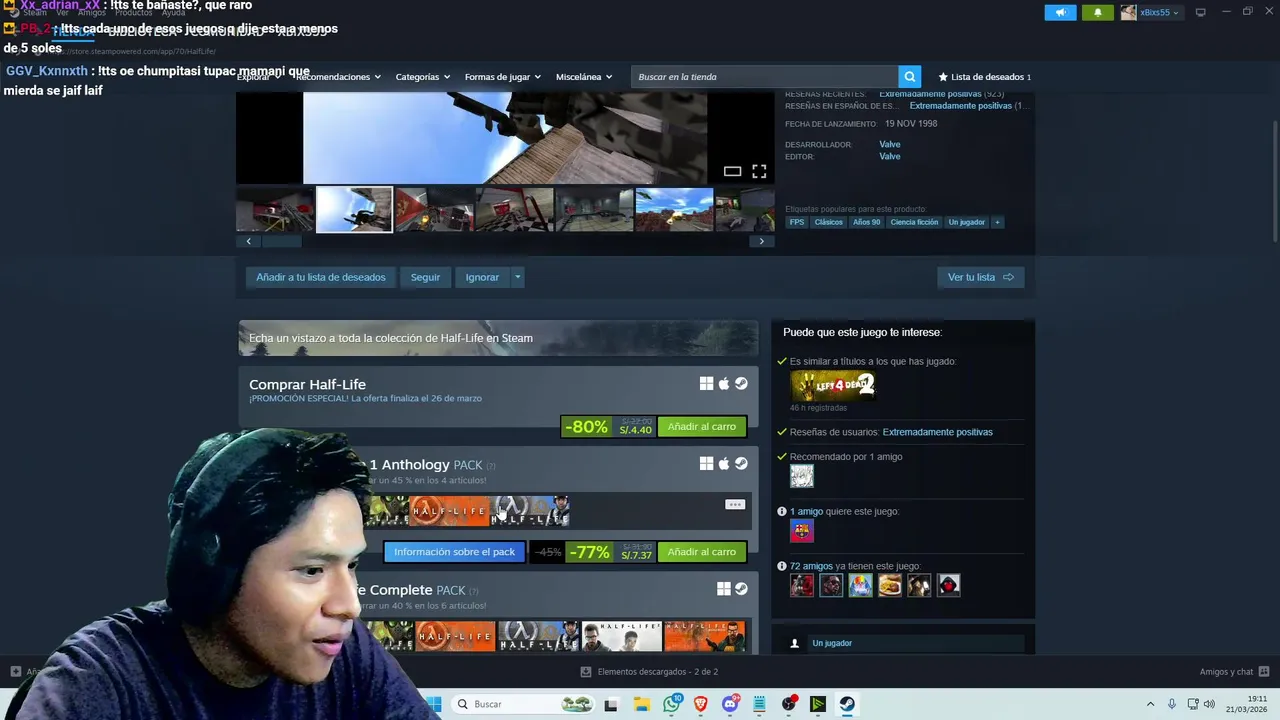Click Información sobre el pack

point(454,552)
